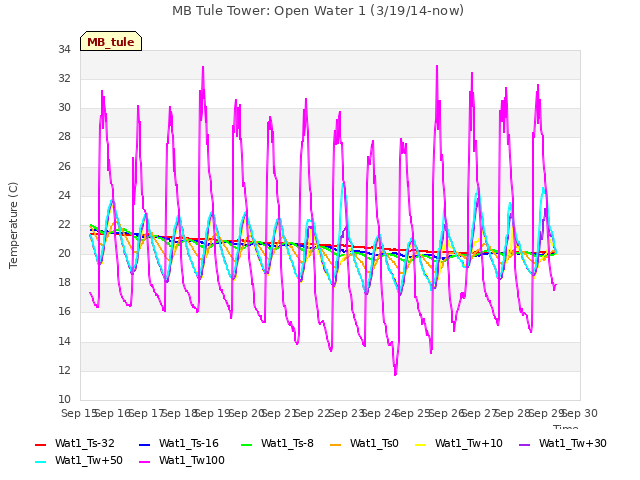Select the Wat1_Ts-32 legend label
Screen dimensions: 640x480
click(x=84, y=443)
